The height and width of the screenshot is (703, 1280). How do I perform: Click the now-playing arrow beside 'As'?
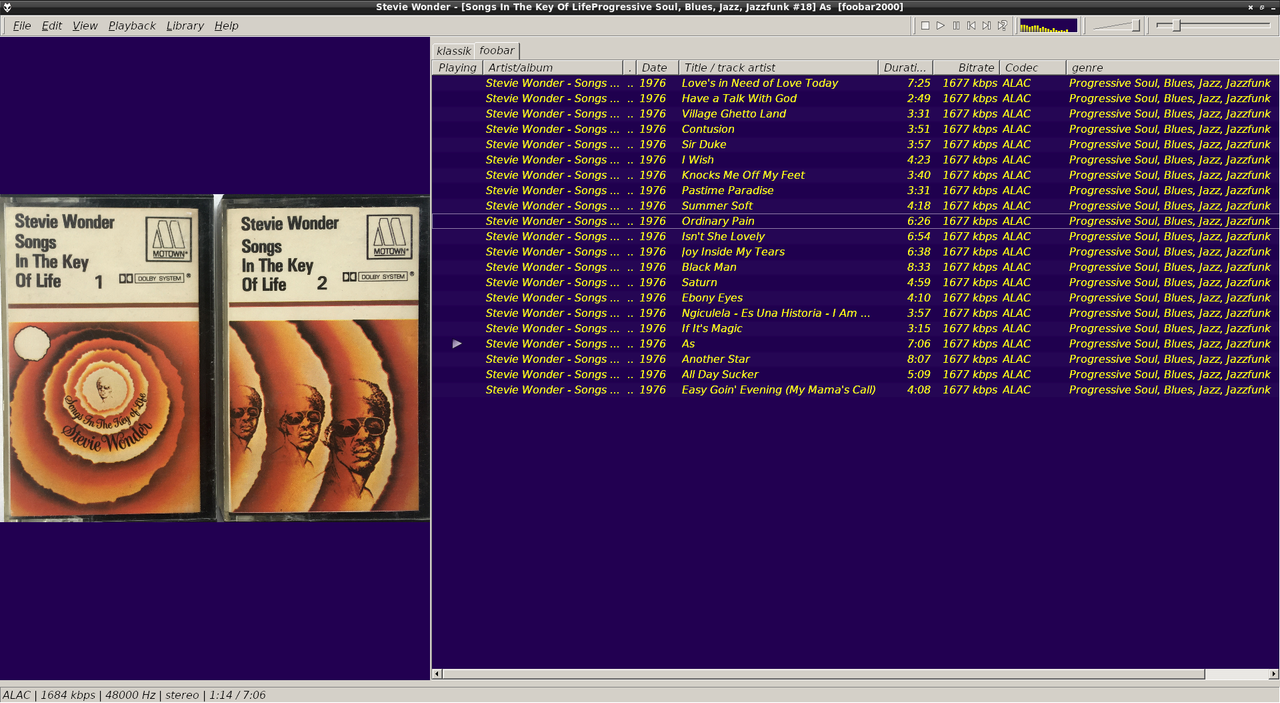click(458, 344)
